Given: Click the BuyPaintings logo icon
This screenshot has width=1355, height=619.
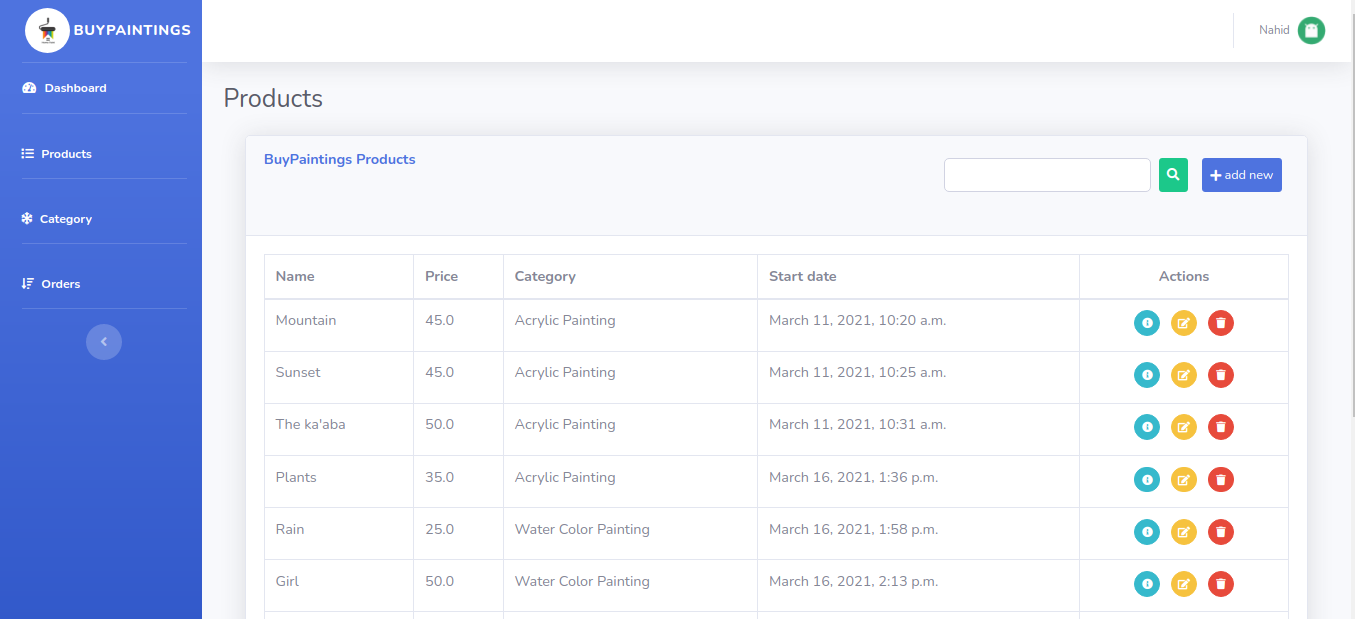Looking at the screenshot, I should tap(47, 30).
